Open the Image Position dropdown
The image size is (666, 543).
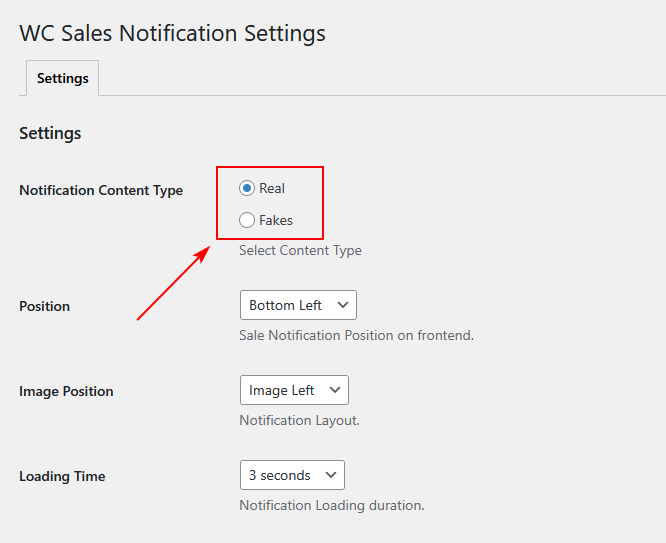[293, 390]
